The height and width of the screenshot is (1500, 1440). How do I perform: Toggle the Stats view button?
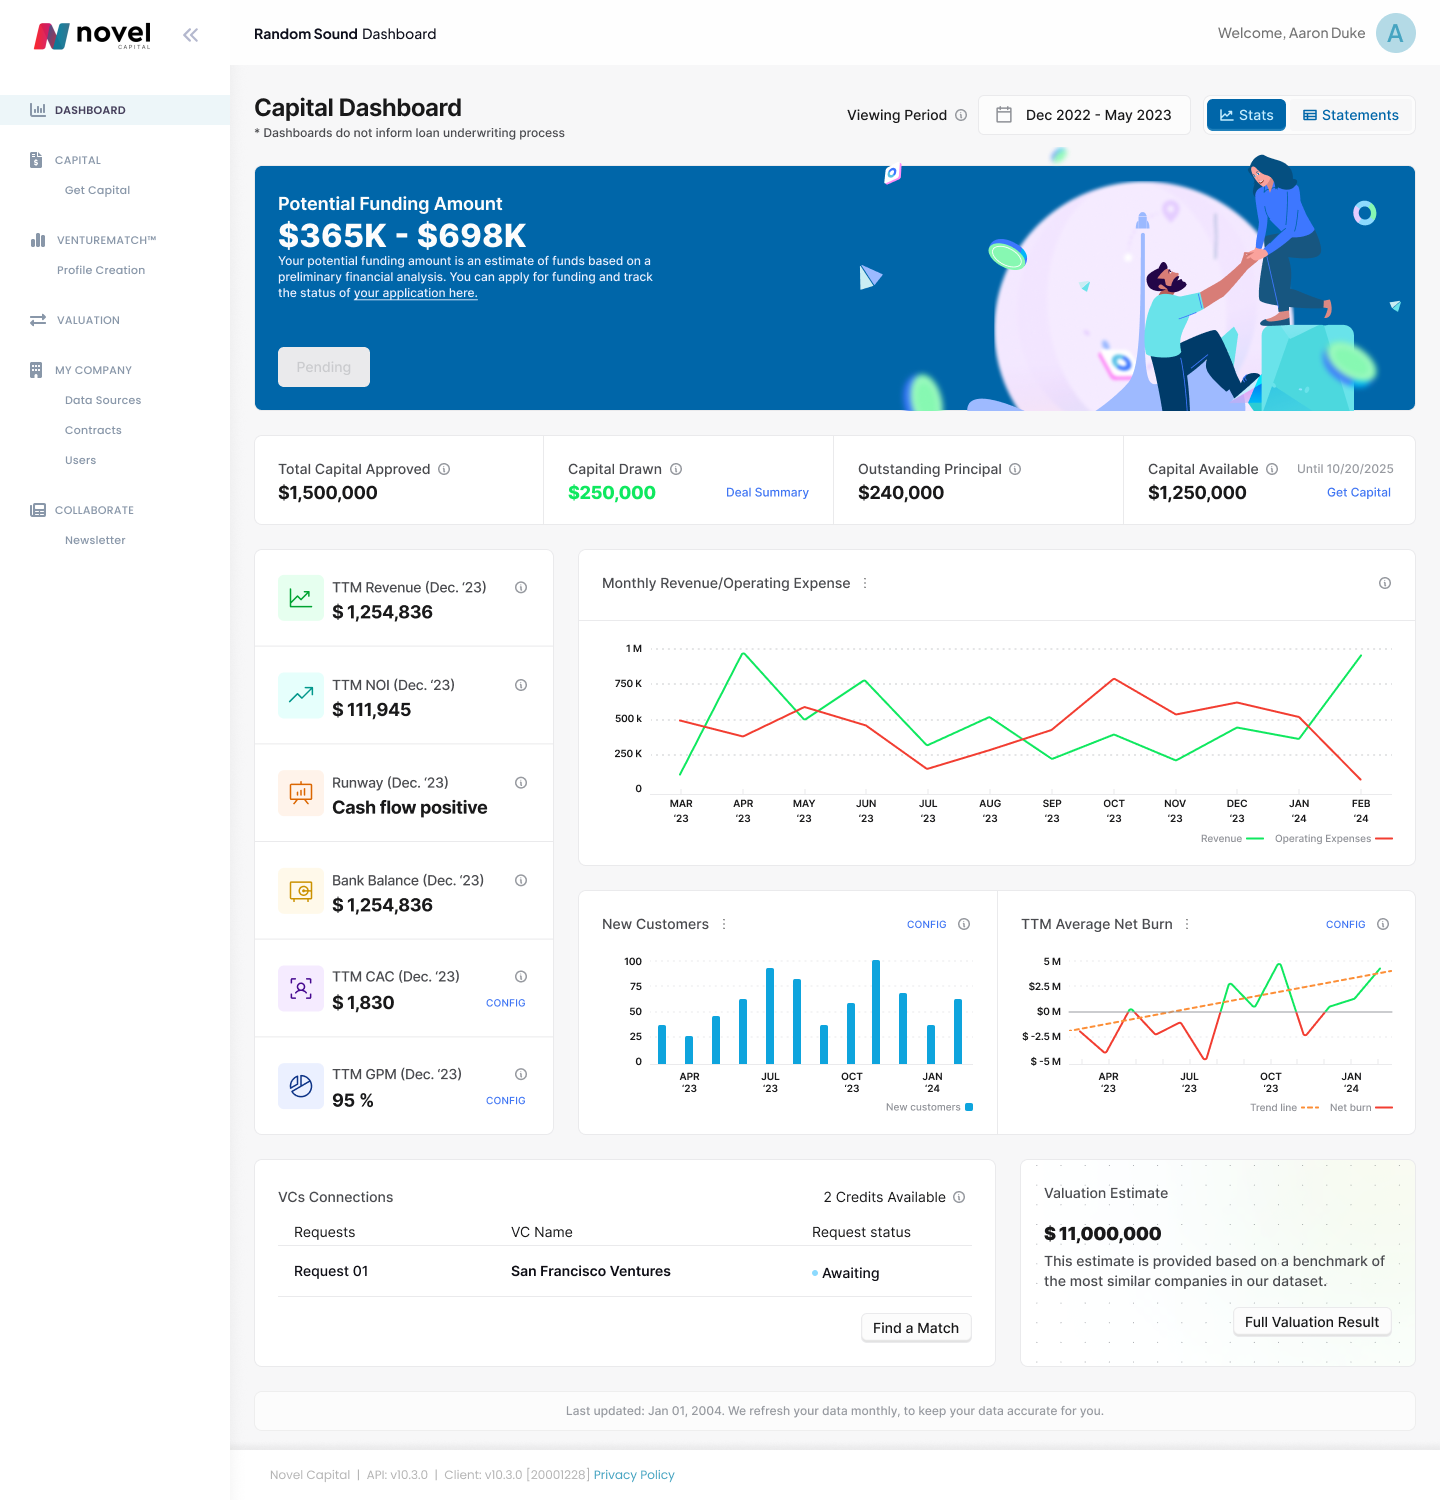(x=1245, y=114)
